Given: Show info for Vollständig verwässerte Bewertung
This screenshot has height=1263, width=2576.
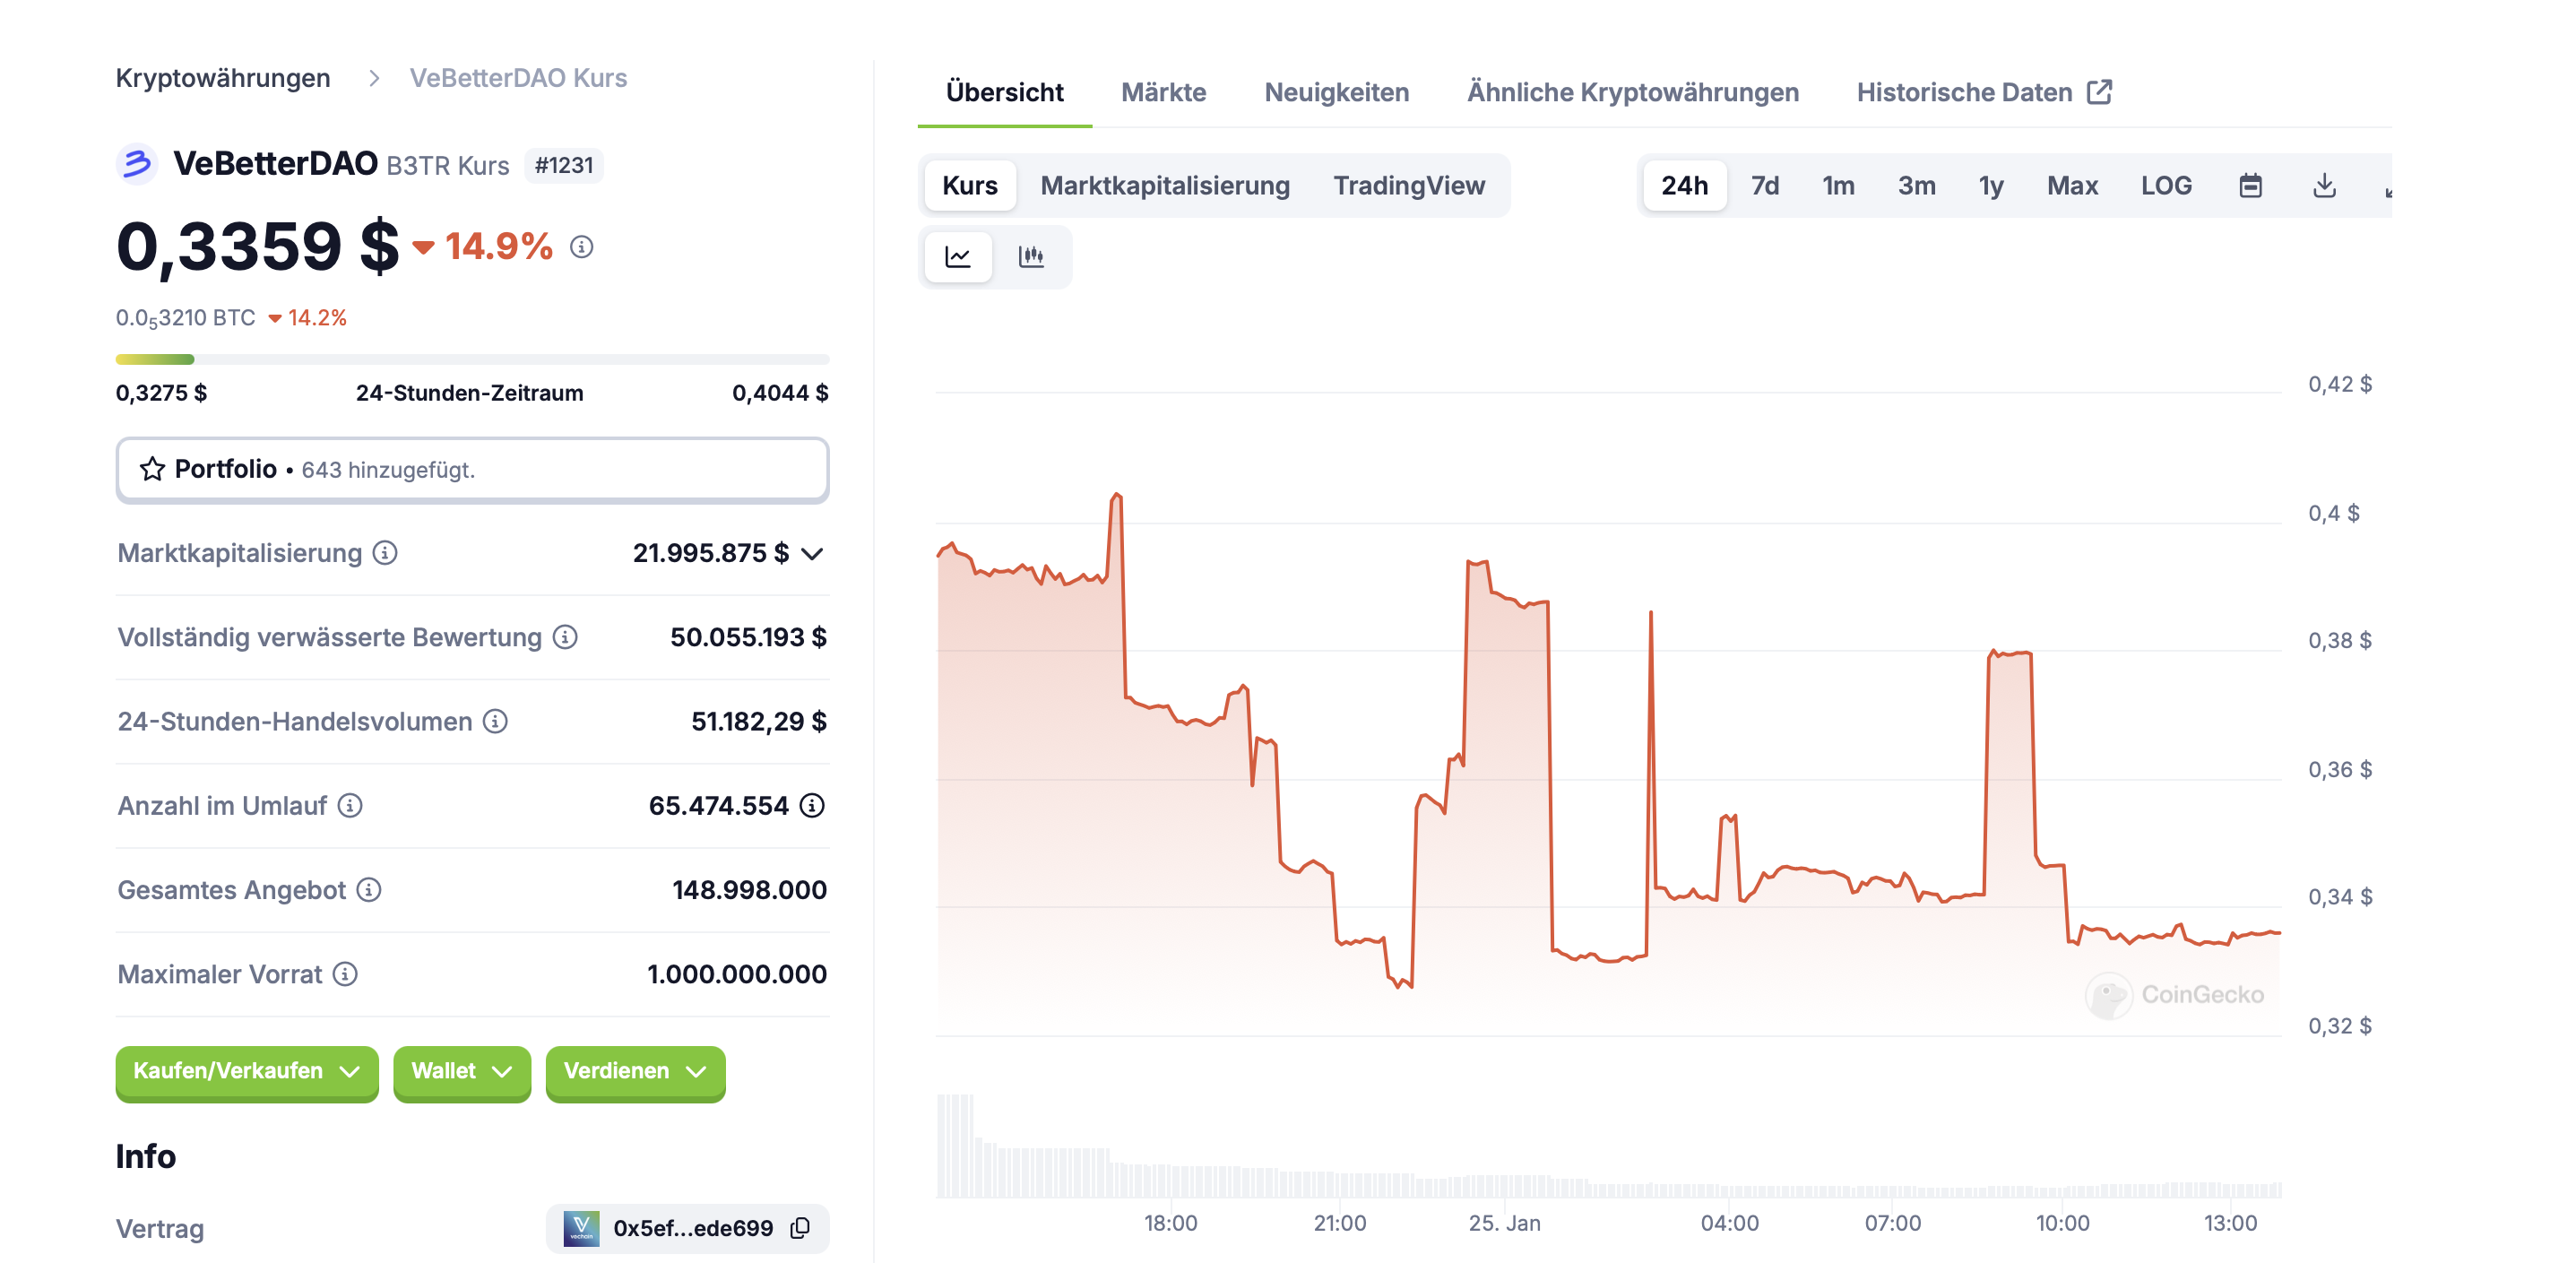Looking at the screenshot, I should click(565, 637).
